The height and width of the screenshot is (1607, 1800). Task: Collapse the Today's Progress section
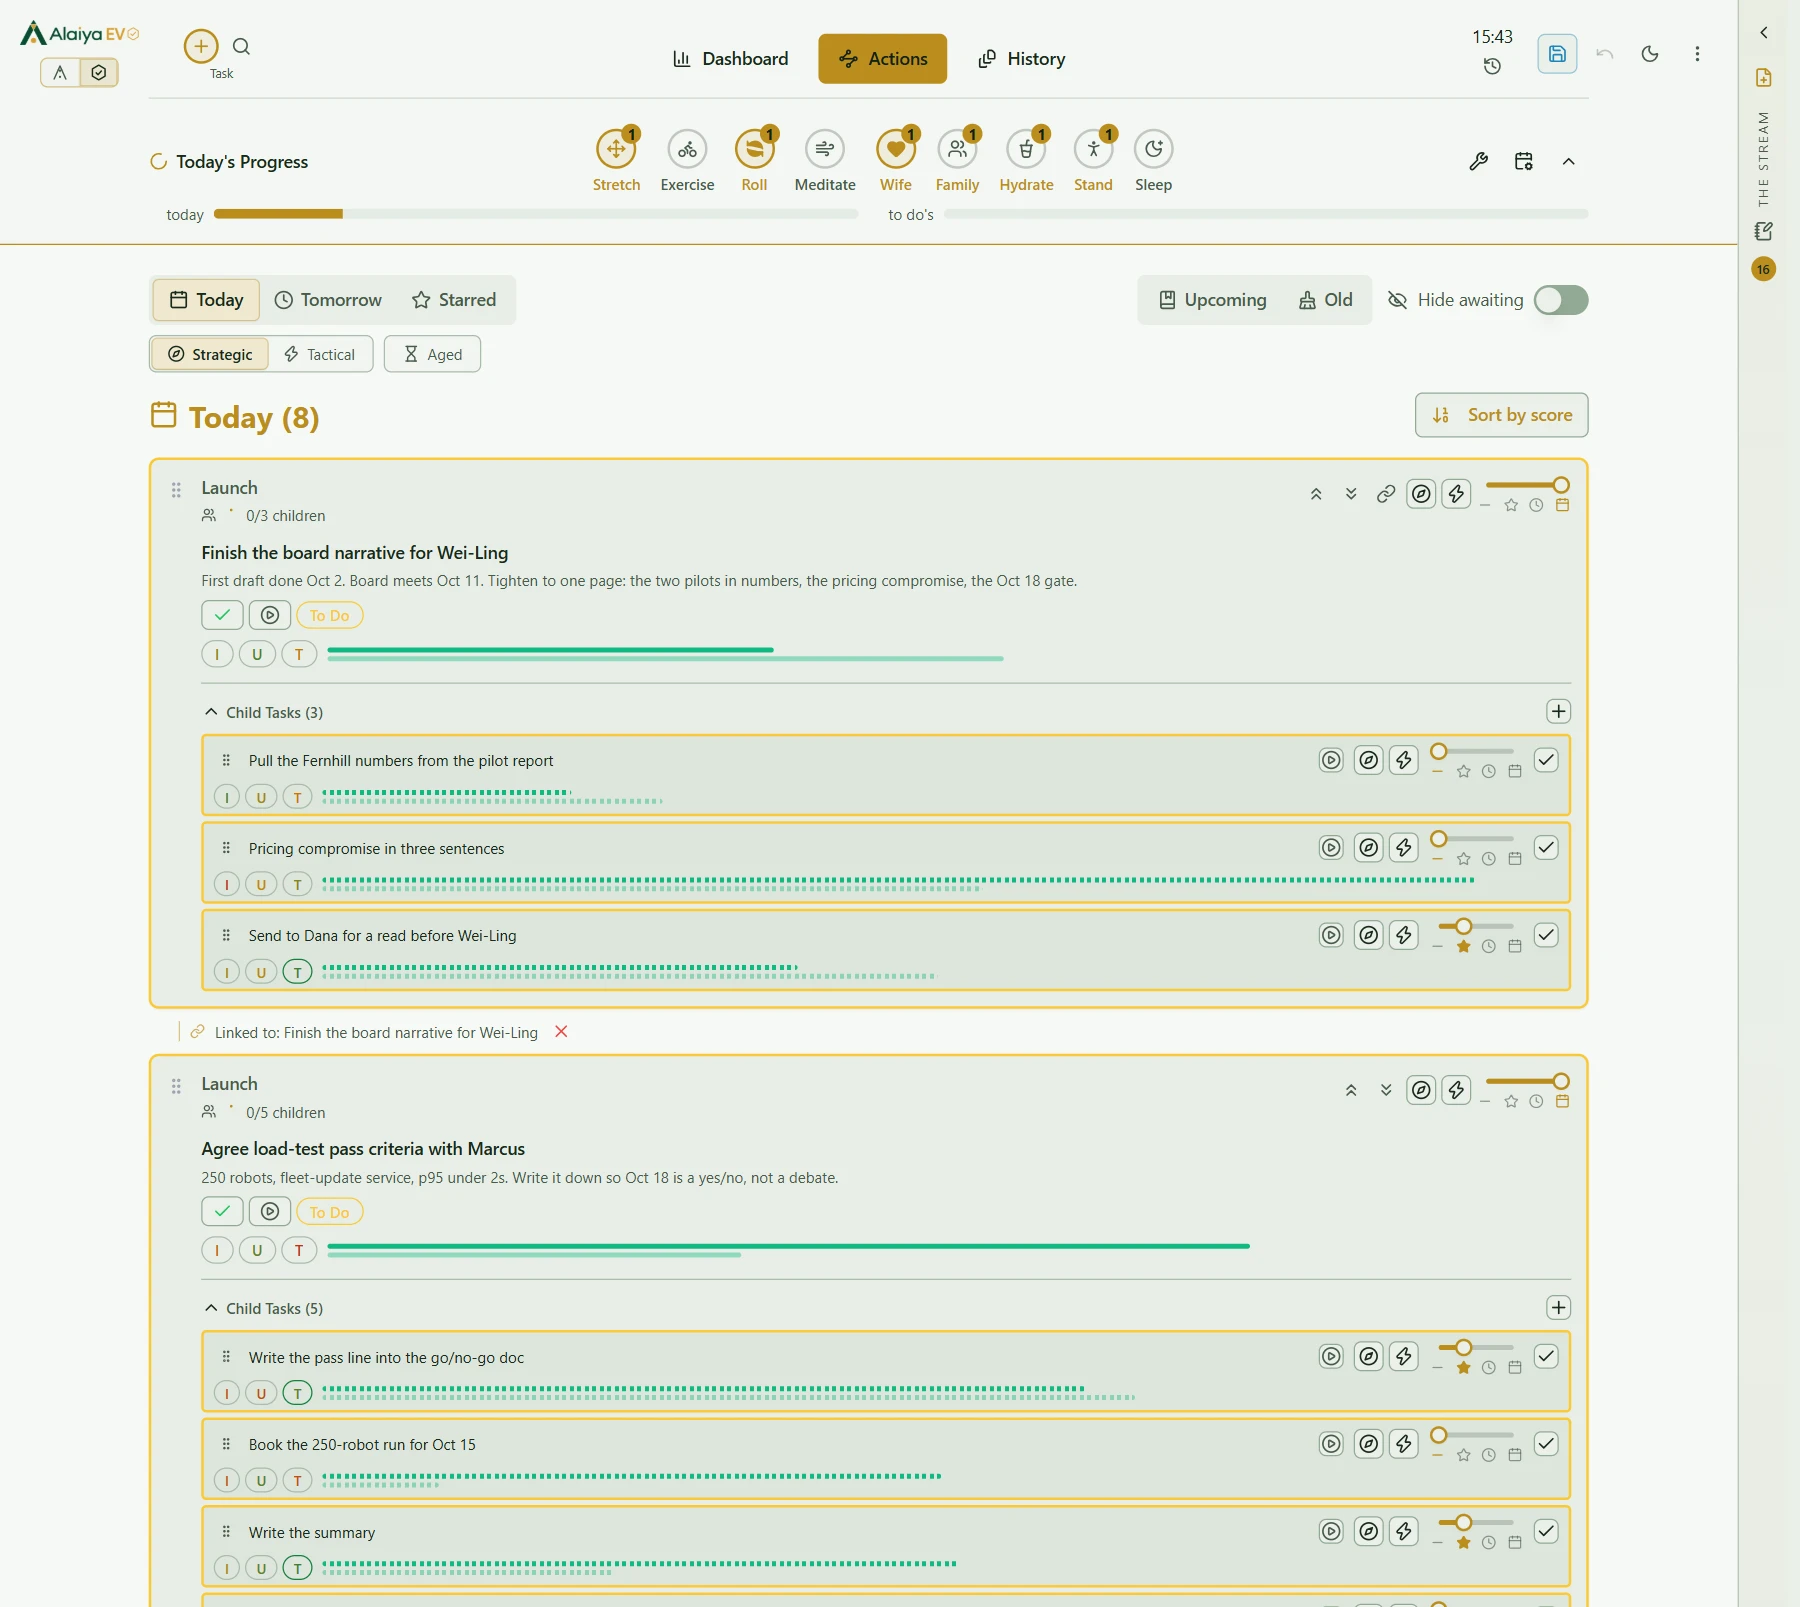tap(1568, 161)
